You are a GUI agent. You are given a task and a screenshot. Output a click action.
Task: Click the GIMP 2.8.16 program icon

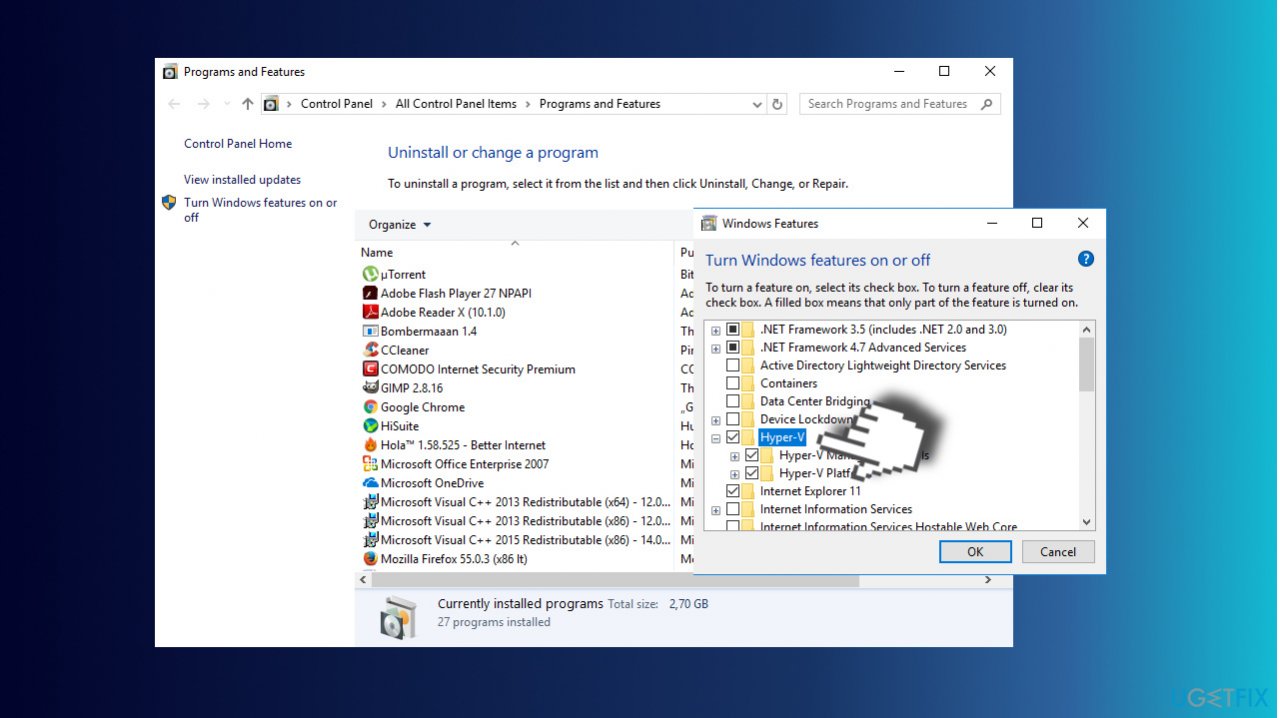(x=373, y=388)
